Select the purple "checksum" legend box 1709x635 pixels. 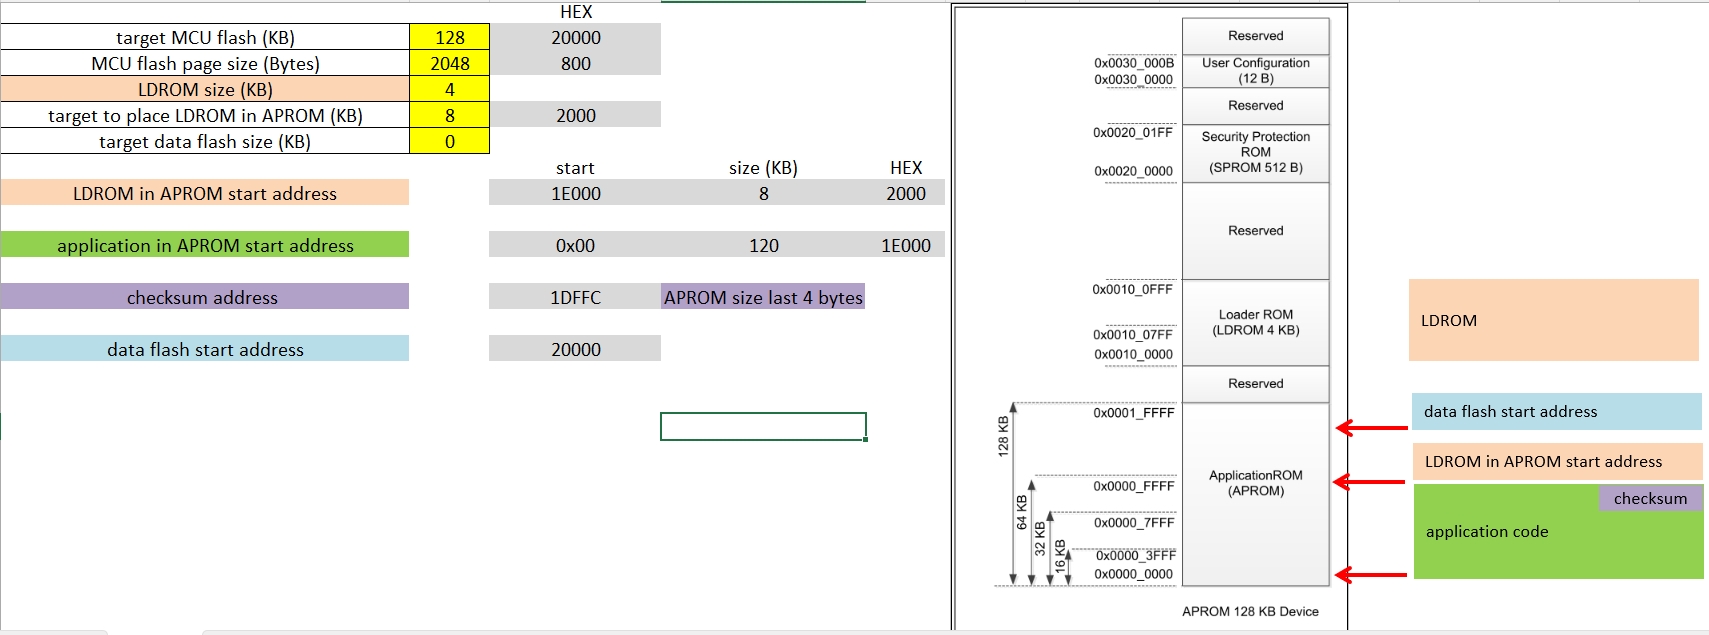[1650, 498]
